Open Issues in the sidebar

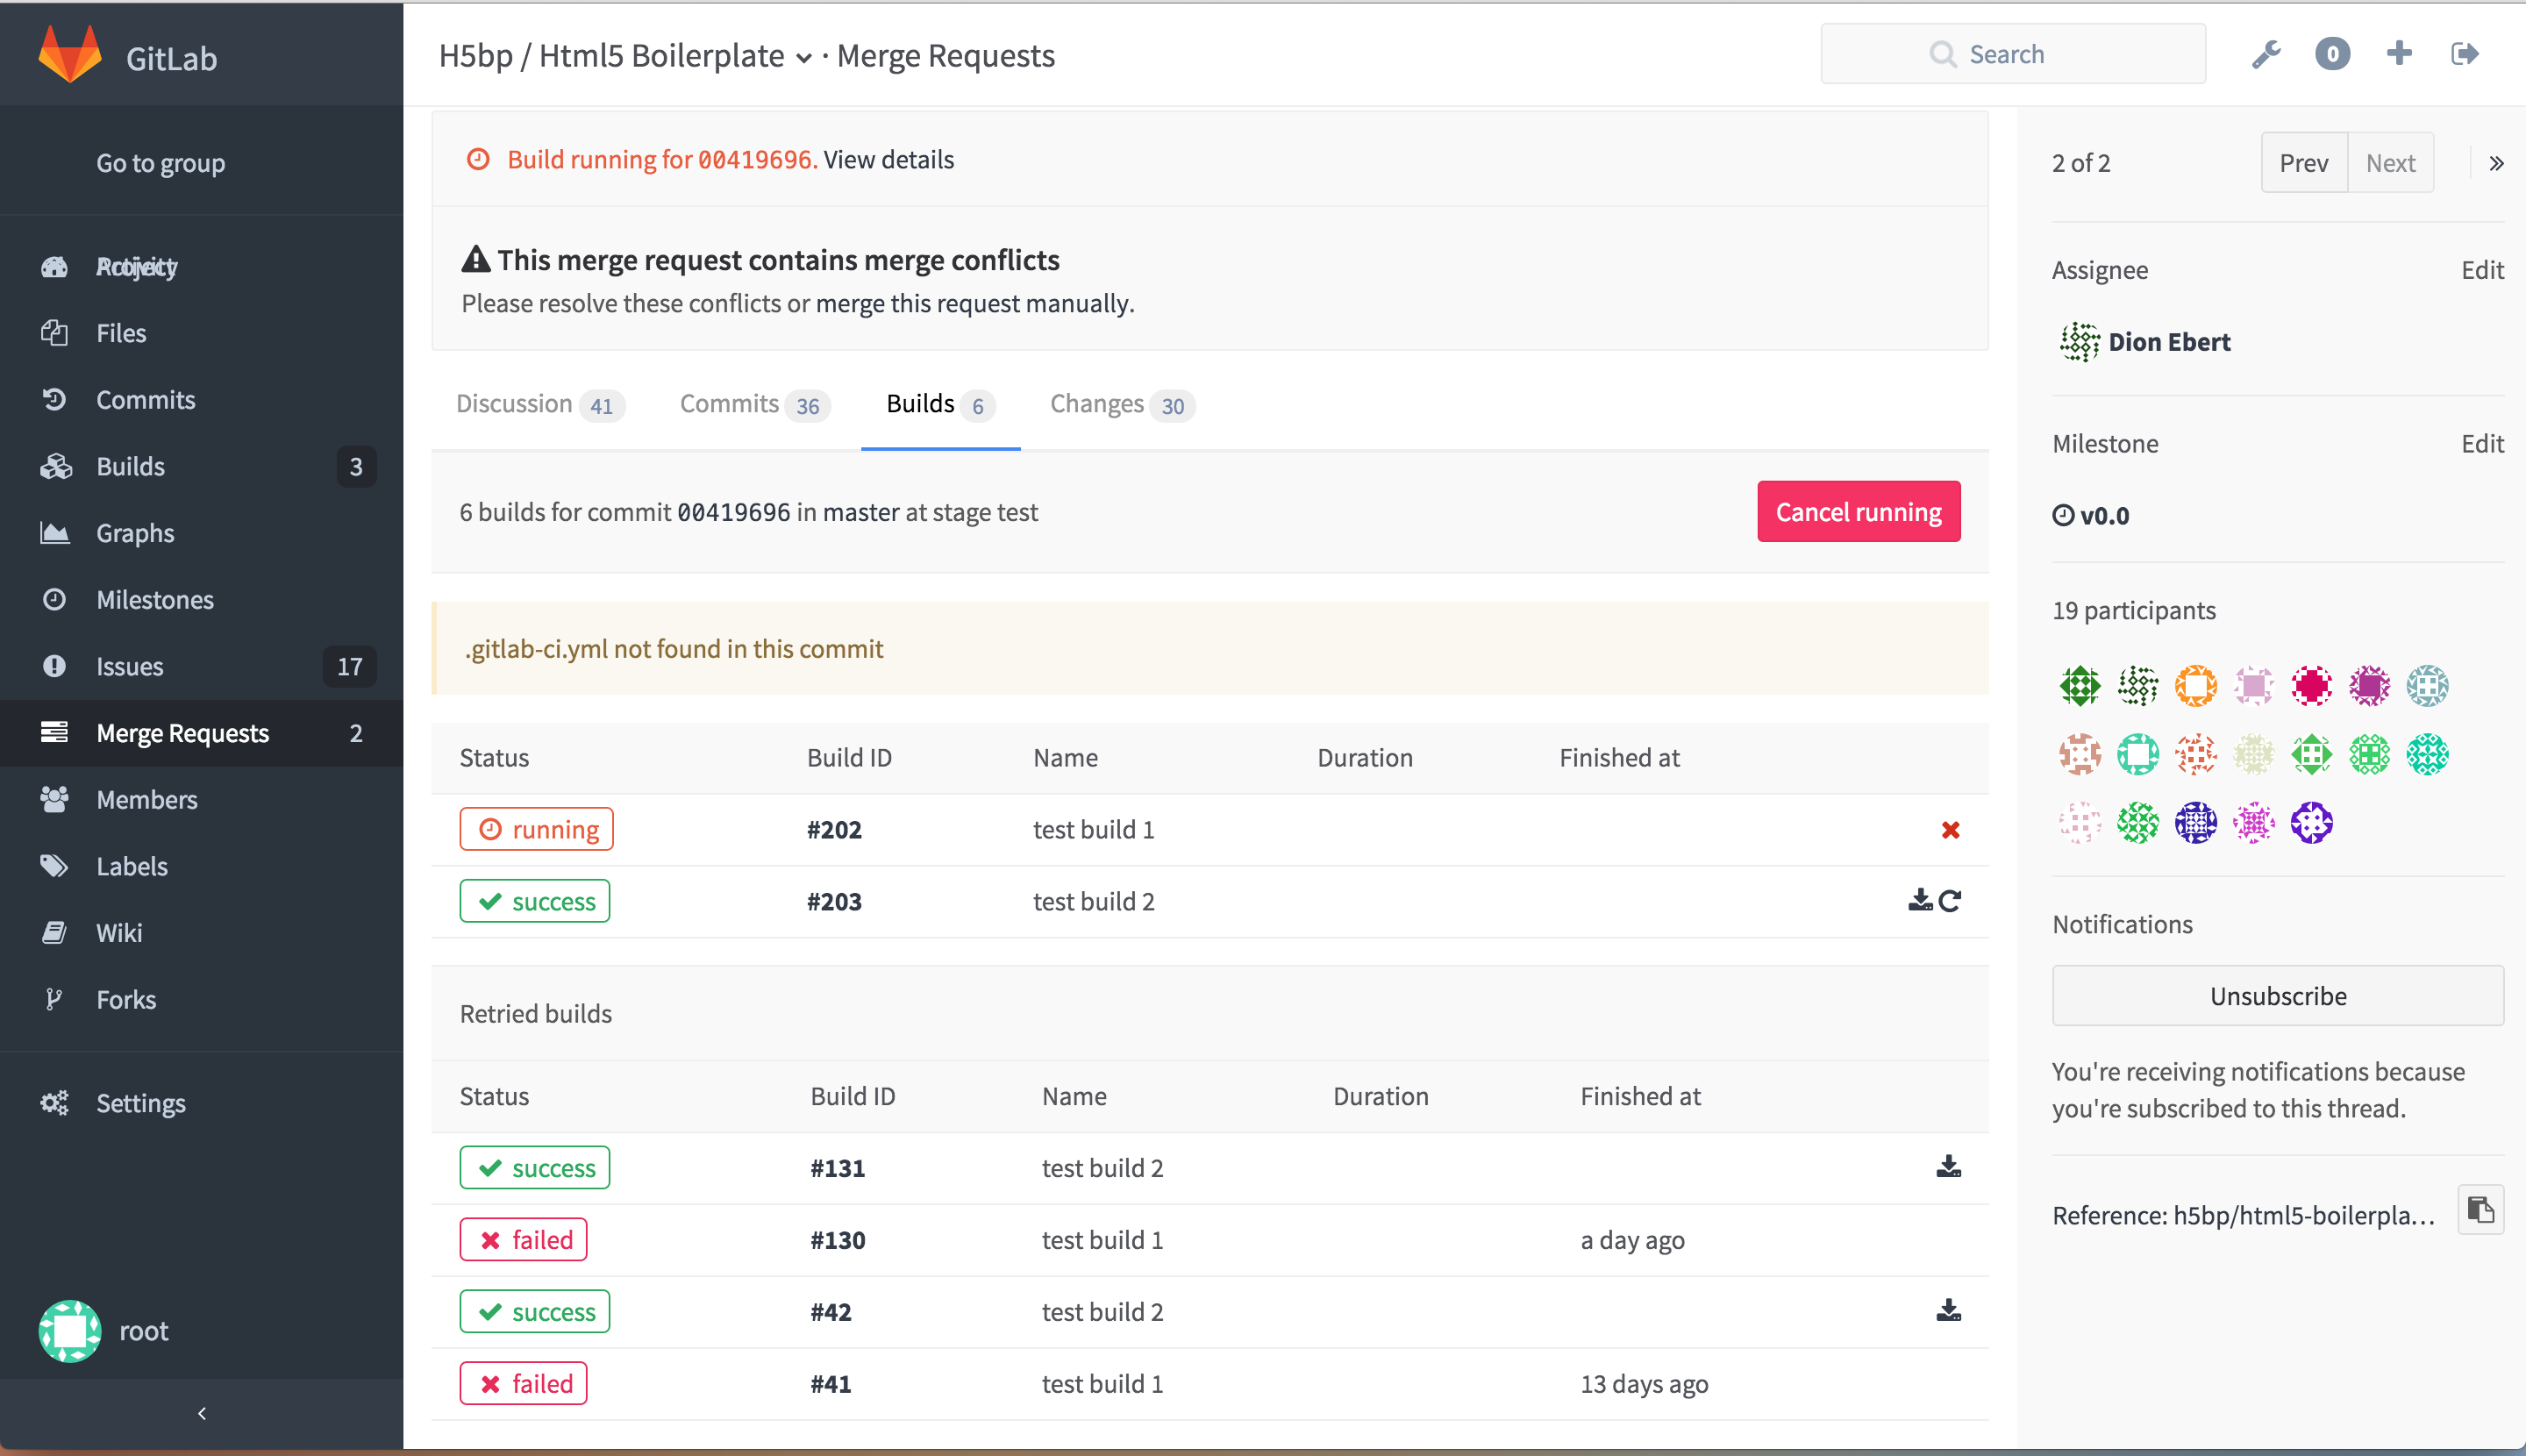(130, 666)
